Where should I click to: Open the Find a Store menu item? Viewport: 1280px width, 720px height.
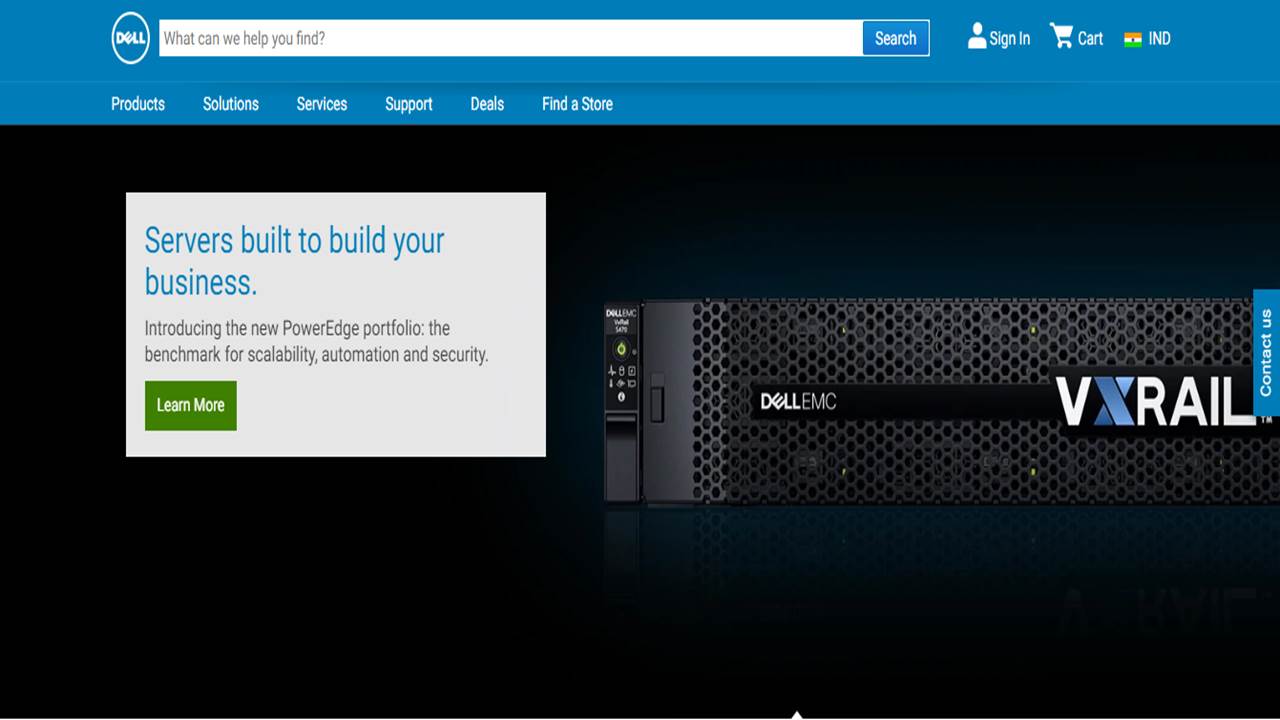[577, 104]
